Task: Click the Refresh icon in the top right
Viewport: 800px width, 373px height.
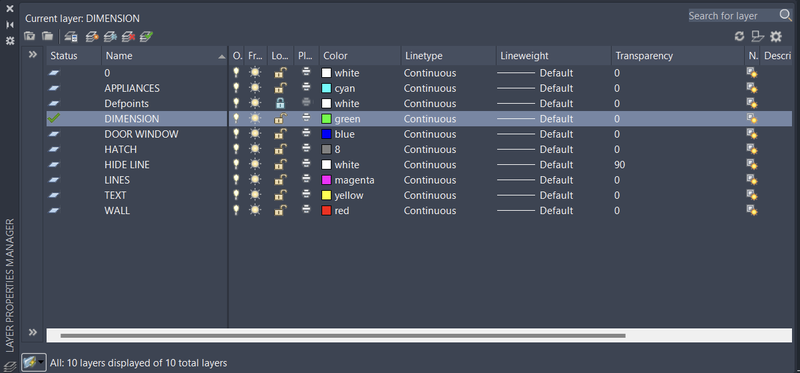Action: [x=739, y=36]
